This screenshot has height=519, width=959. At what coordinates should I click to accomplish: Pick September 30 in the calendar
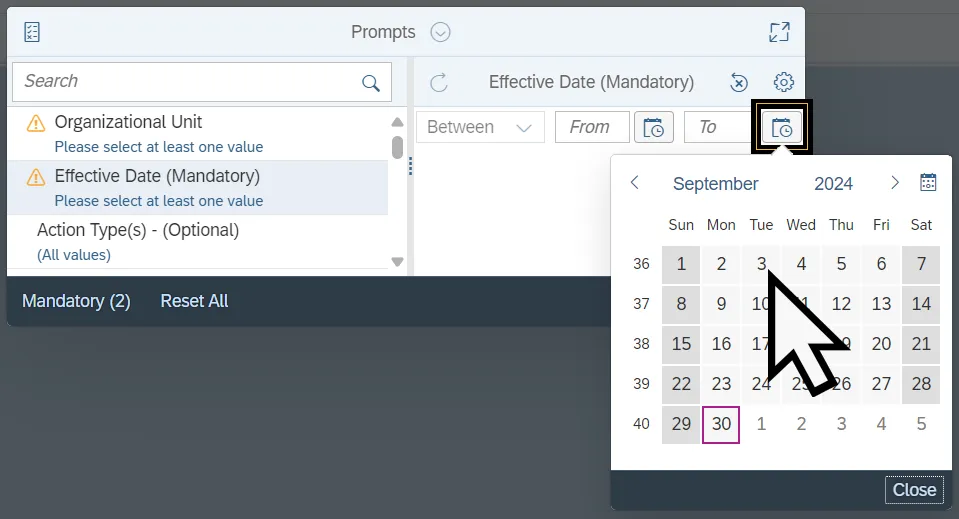(x=721, y=424)
